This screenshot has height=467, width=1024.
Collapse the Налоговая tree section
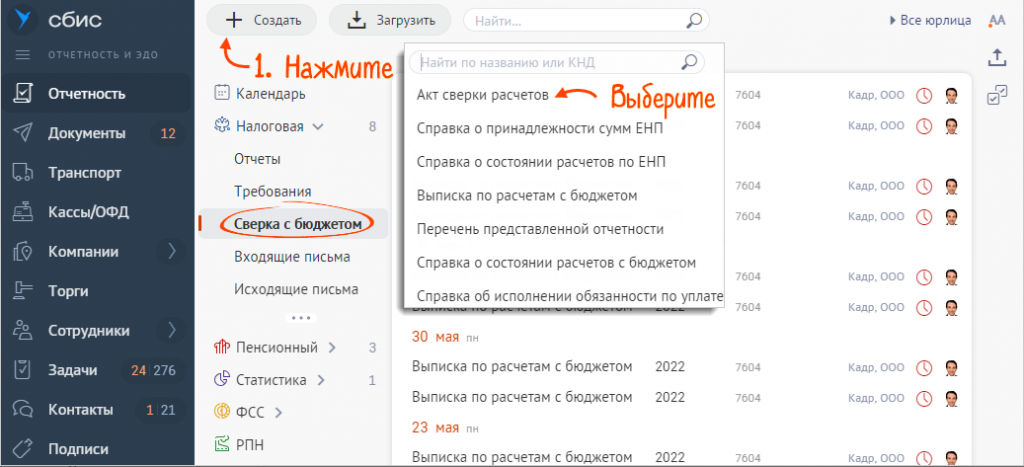tap(318, 127)
